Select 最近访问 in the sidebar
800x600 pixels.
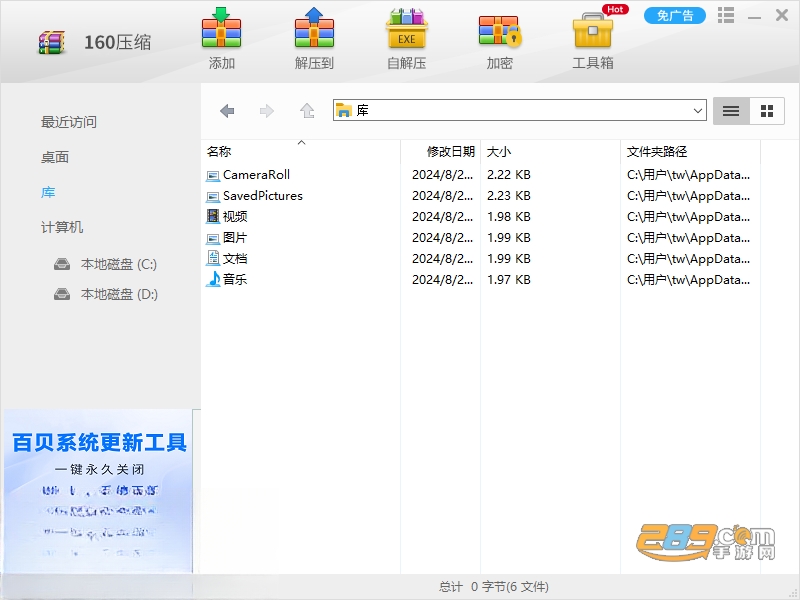pos(69,122)
